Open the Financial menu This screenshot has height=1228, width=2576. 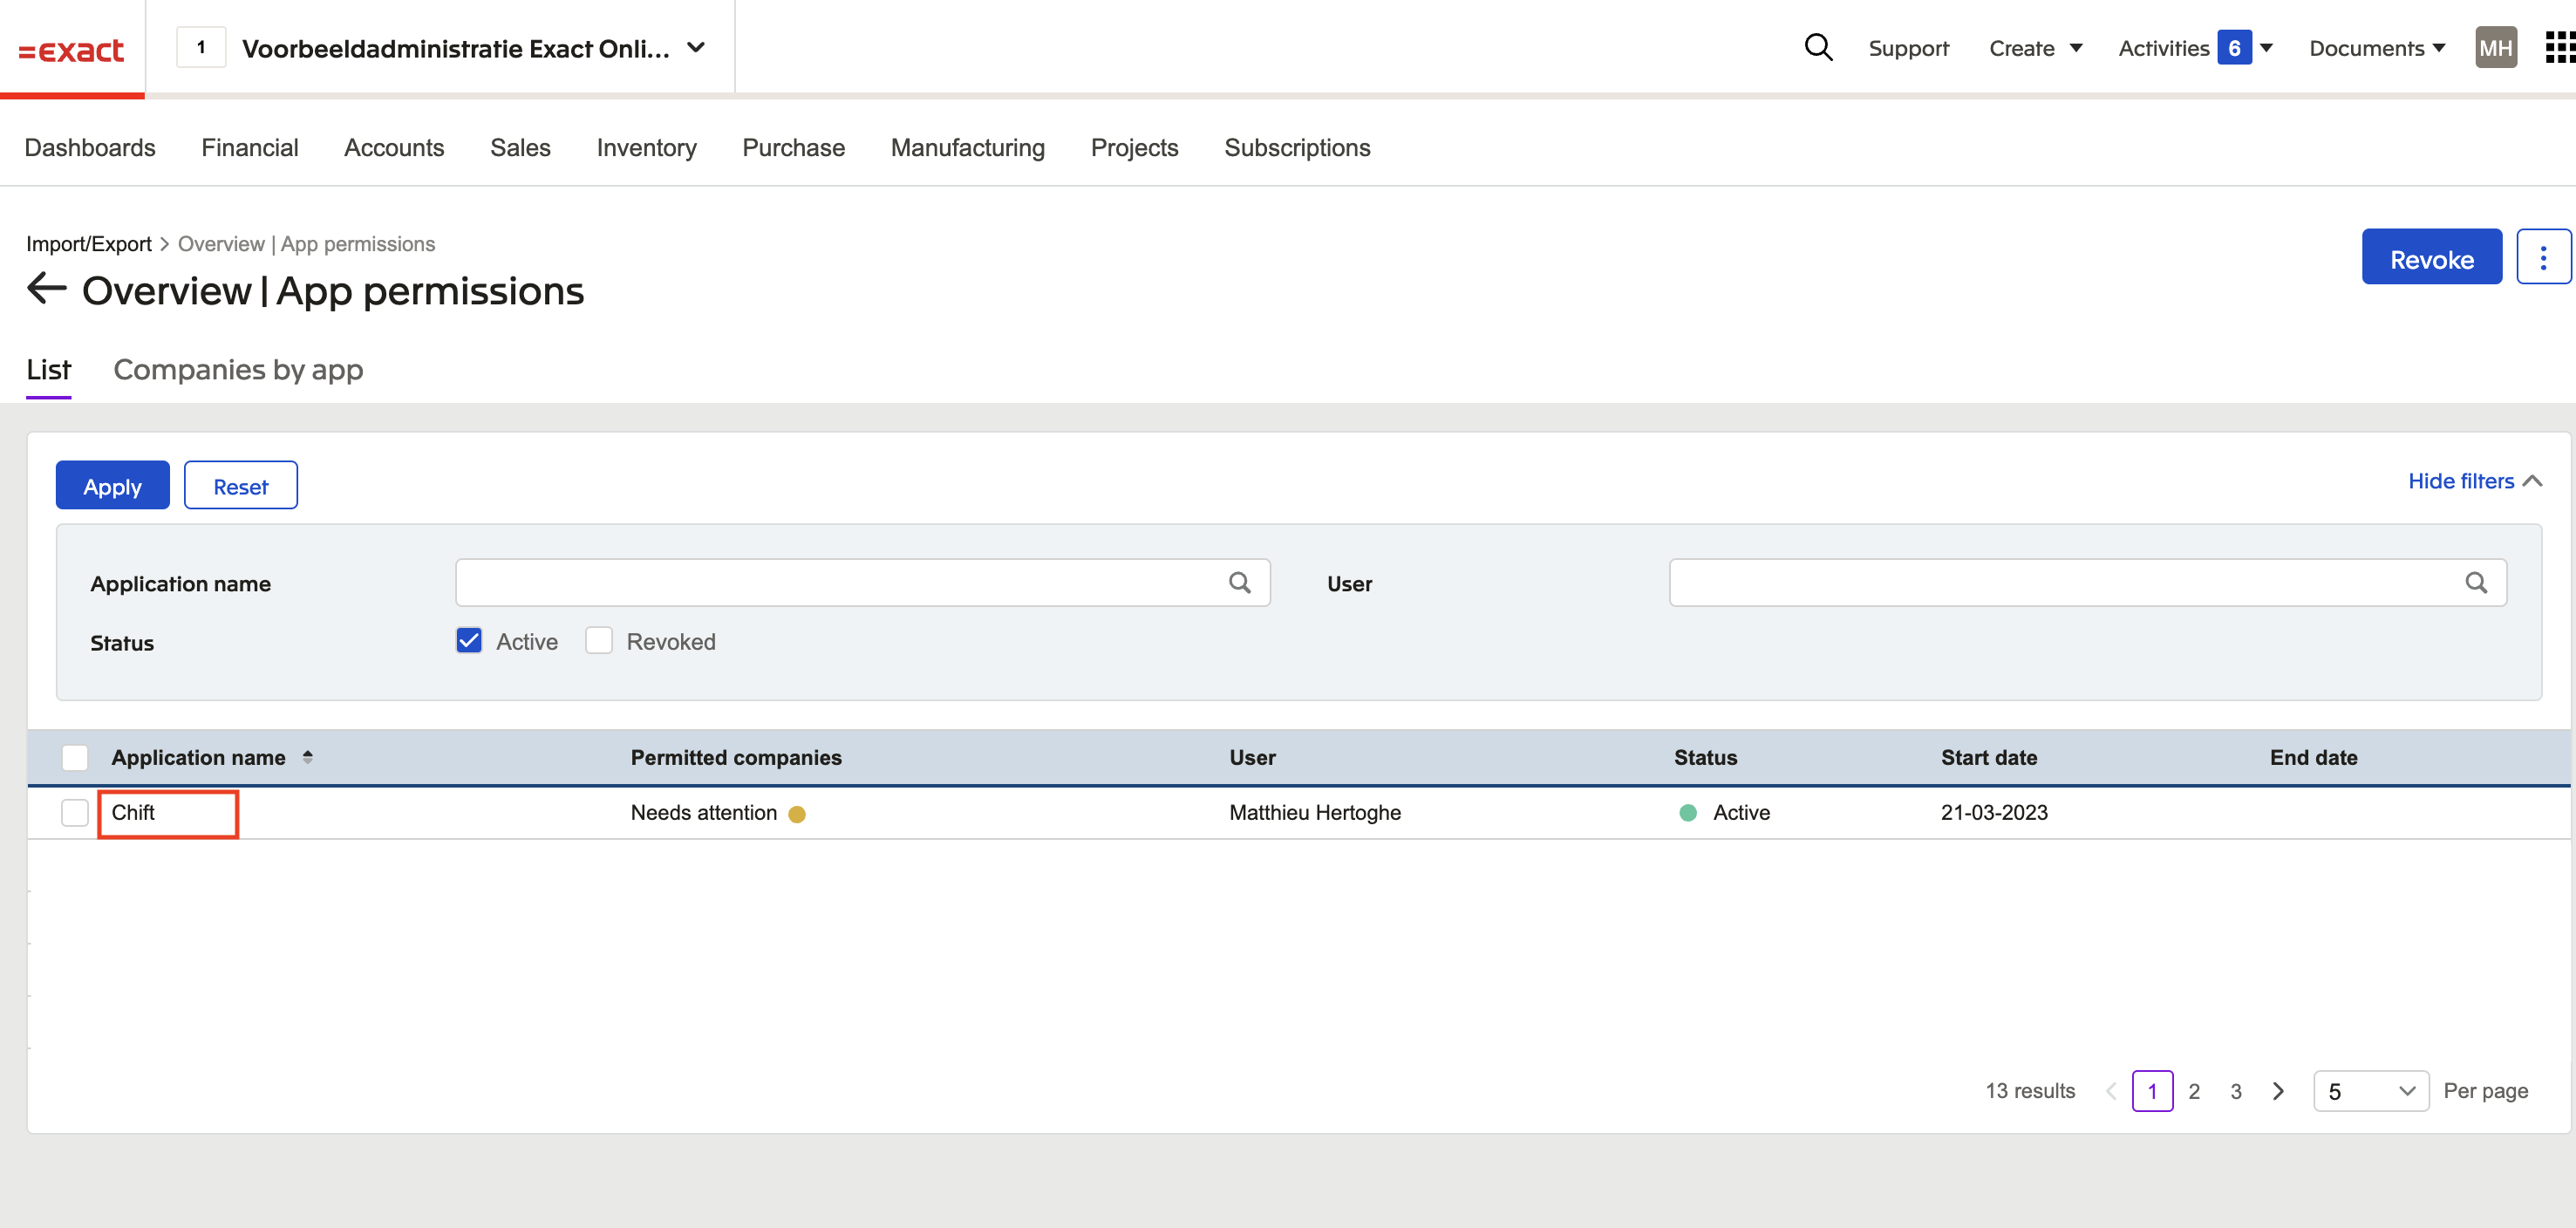(249, 148)
